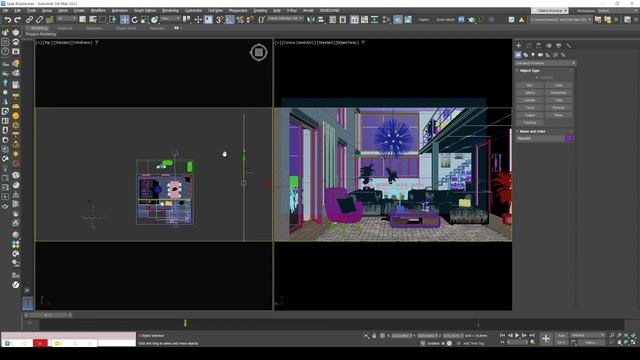Click the Cylinder primitive button
This screenshot has width=640, height=360.
530,100
